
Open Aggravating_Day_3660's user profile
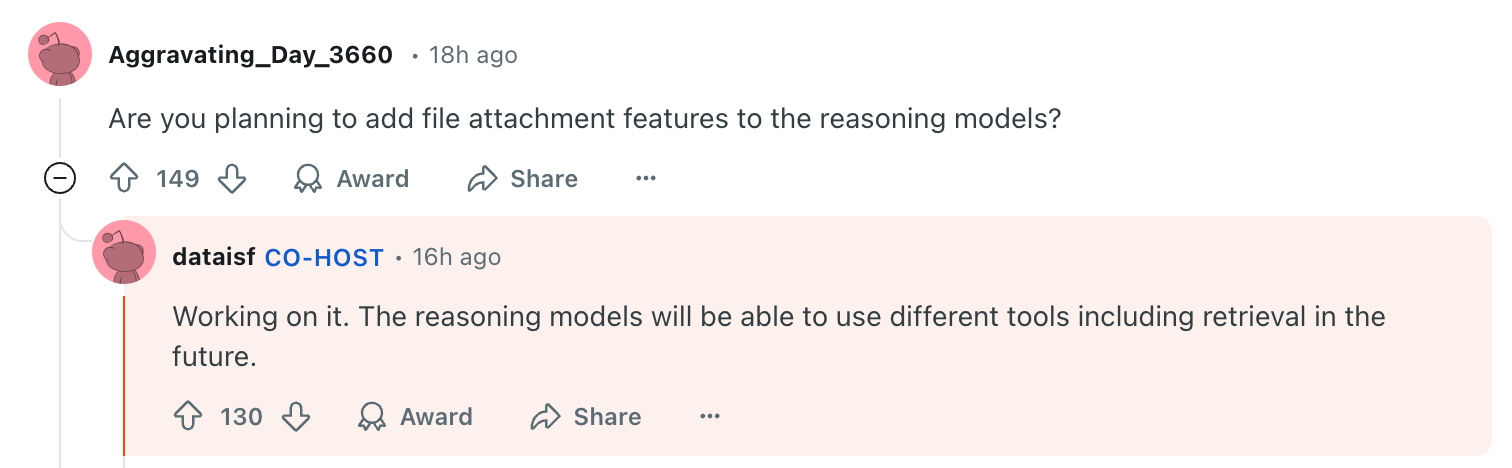point(250,55)
